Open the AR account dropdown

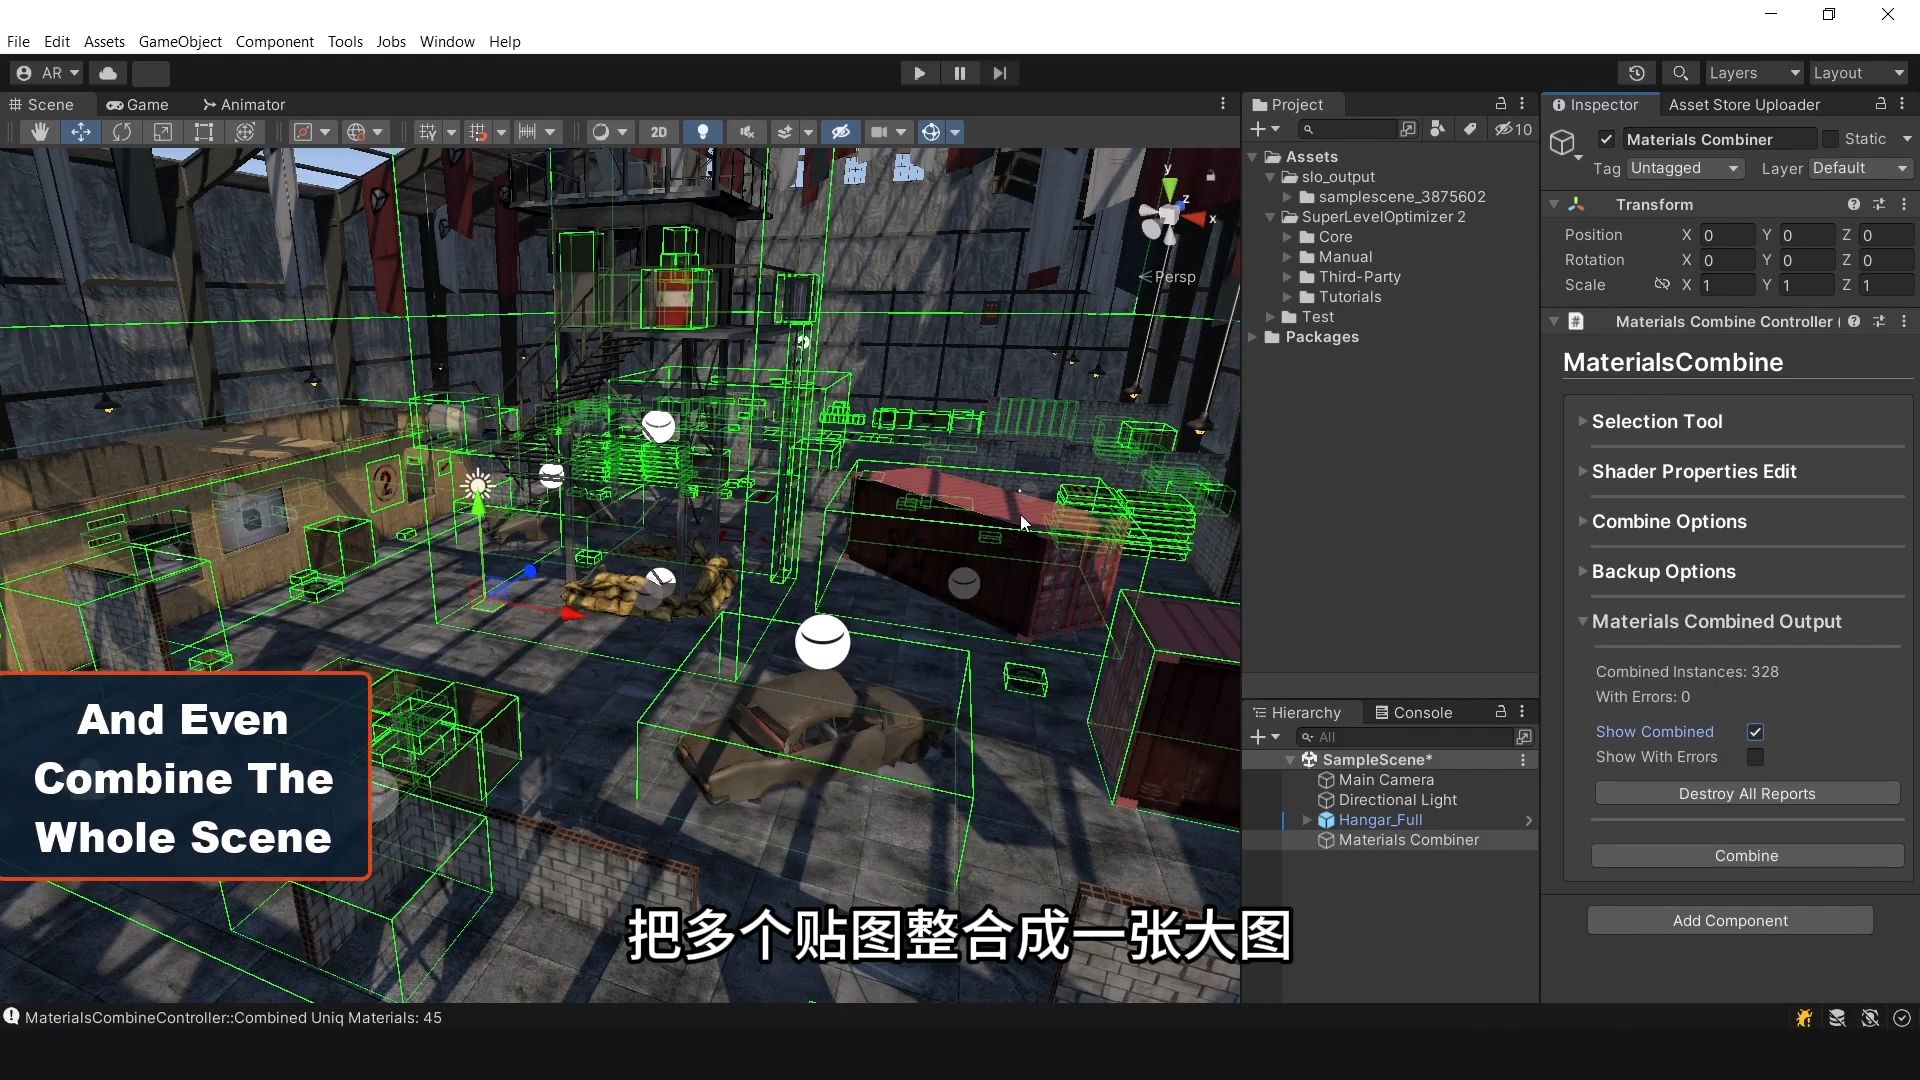pos(47,73)
